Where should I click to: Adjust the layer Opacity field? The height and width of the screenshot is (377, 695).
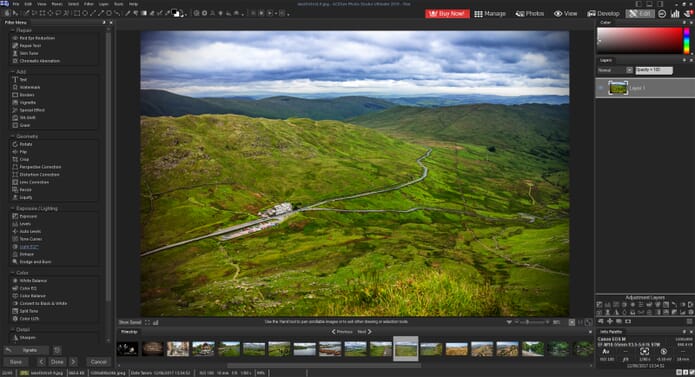pos(654,70)
